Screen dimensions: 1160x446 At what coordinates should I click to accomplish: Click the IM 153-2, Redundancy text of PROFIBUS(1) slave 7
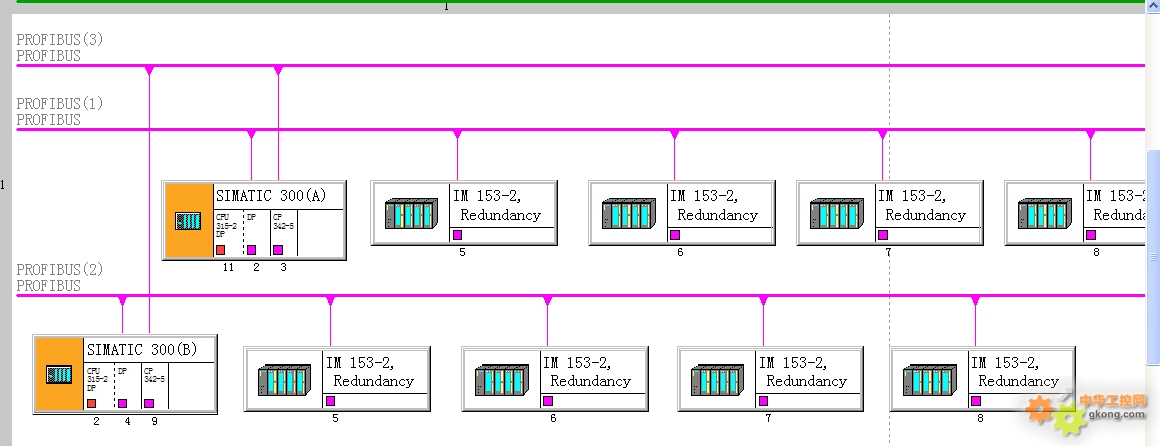(x=923, y=206)
